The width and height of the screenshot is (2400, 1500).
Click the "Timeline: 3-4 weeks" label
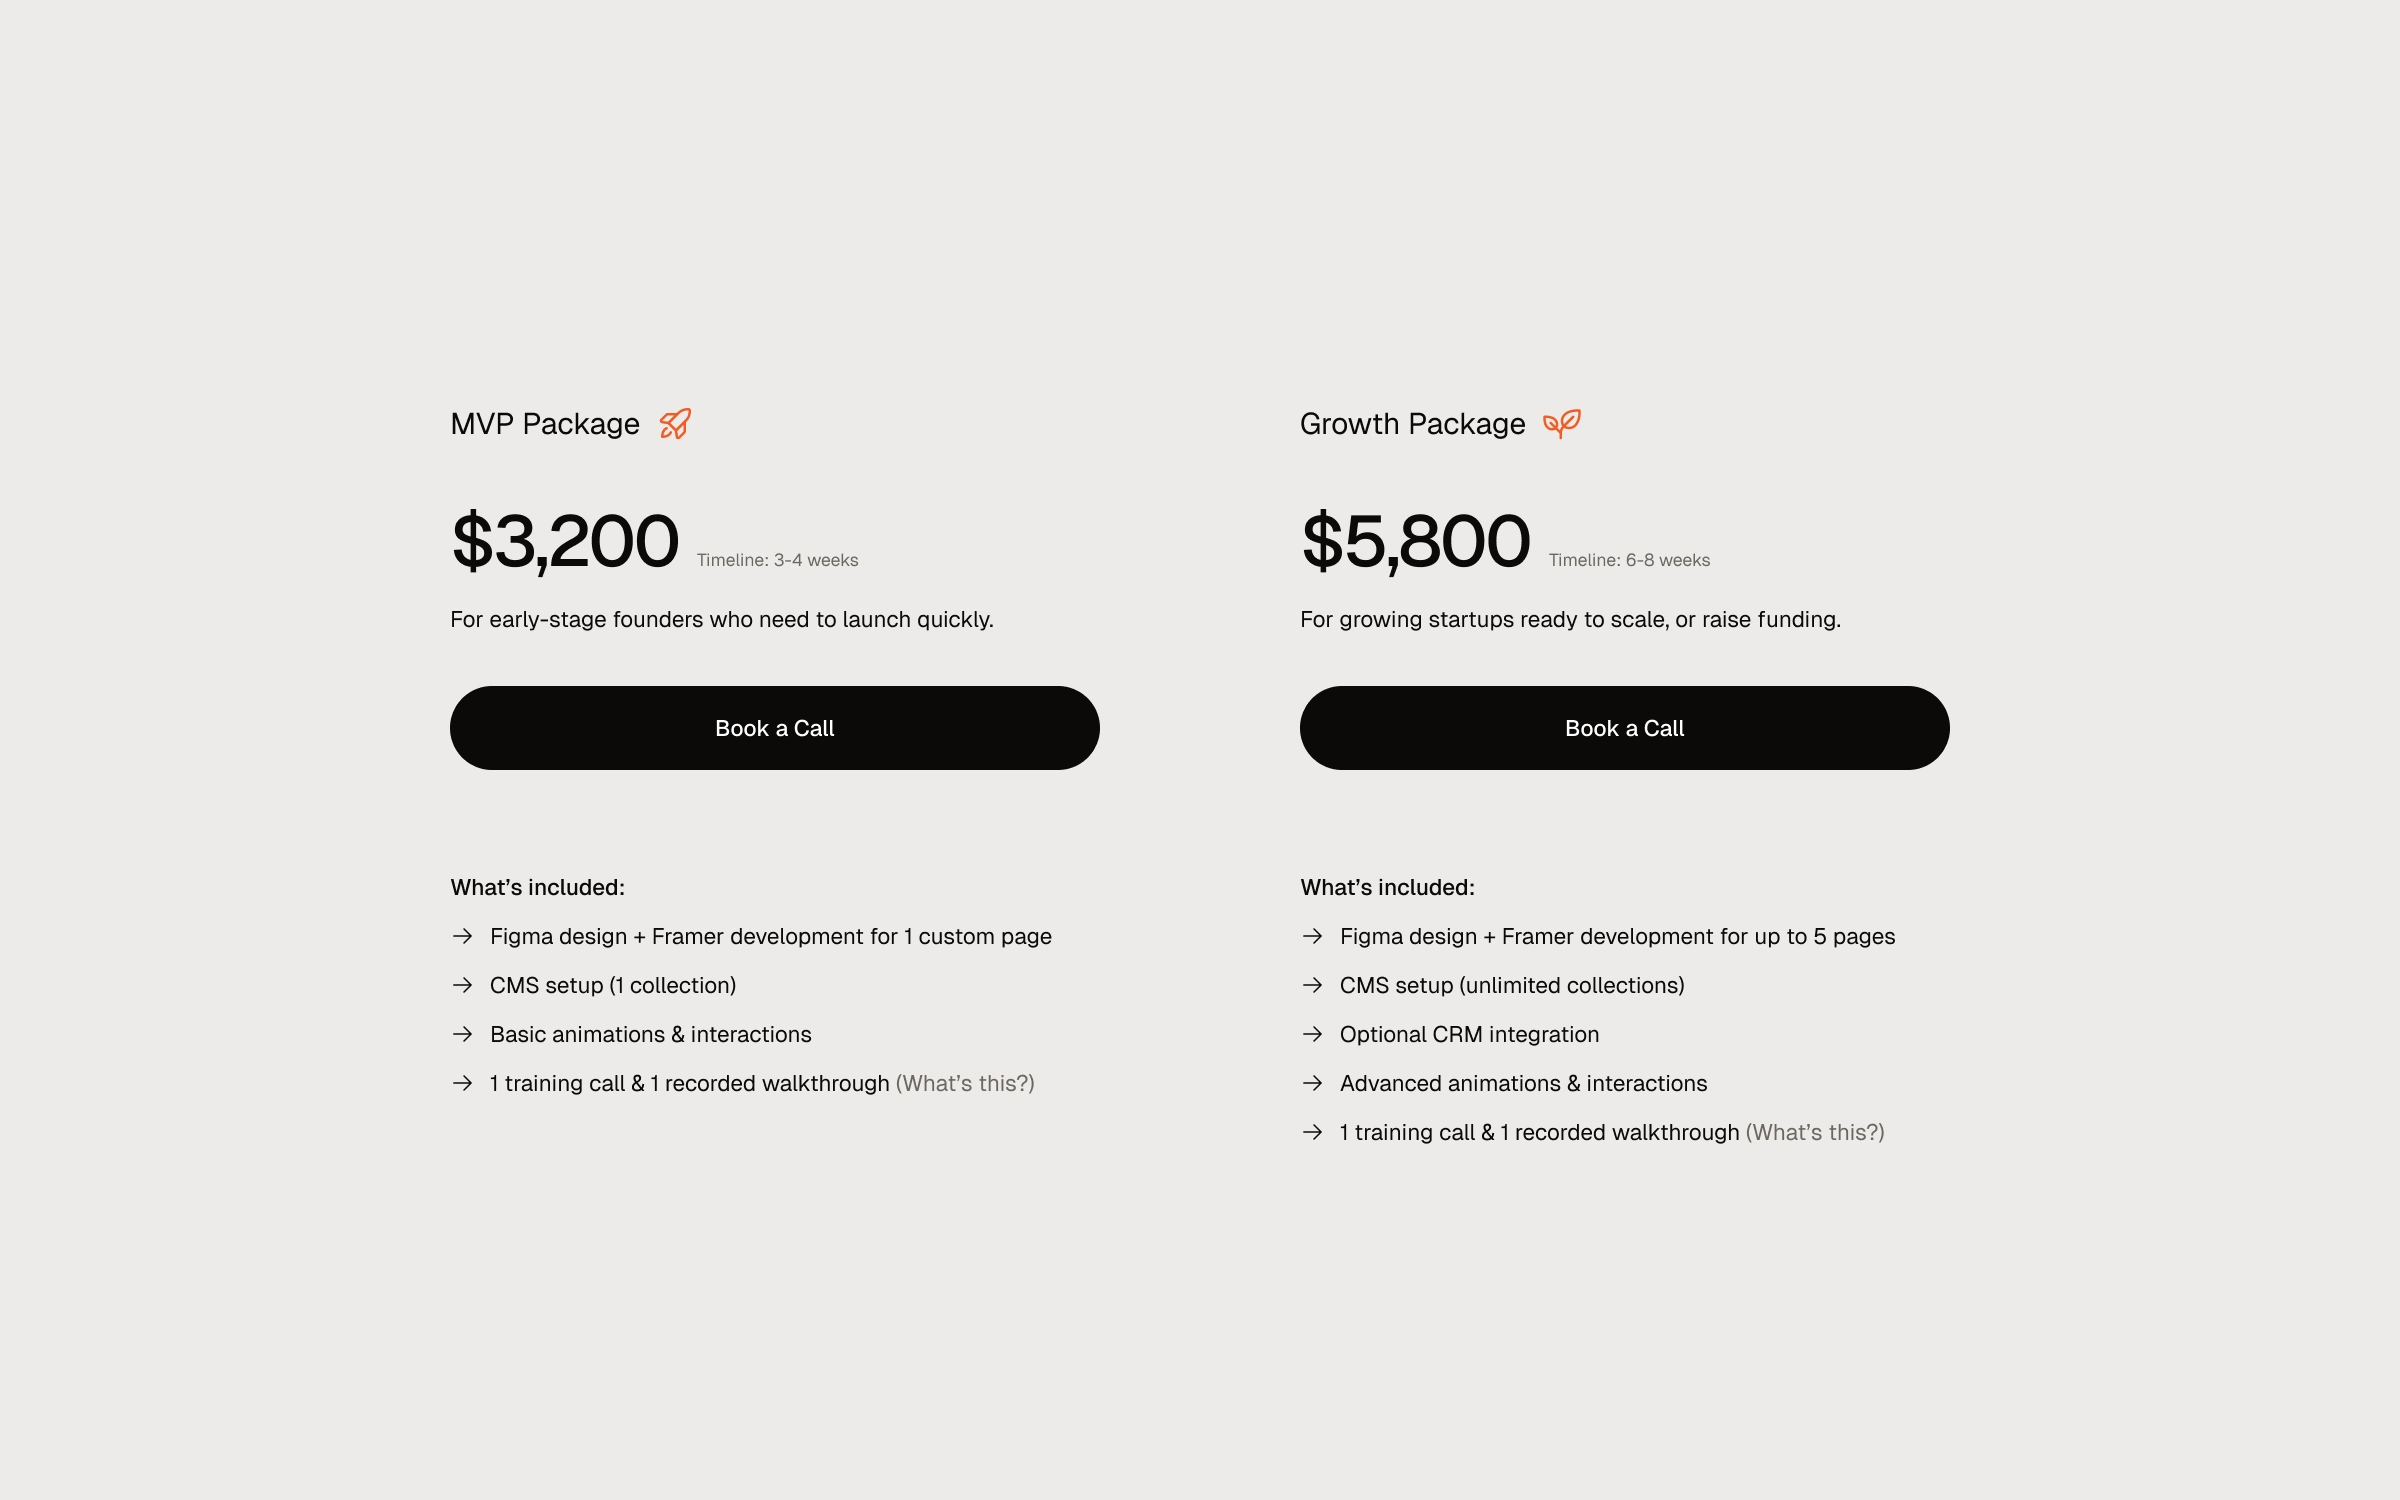point(777,560)
